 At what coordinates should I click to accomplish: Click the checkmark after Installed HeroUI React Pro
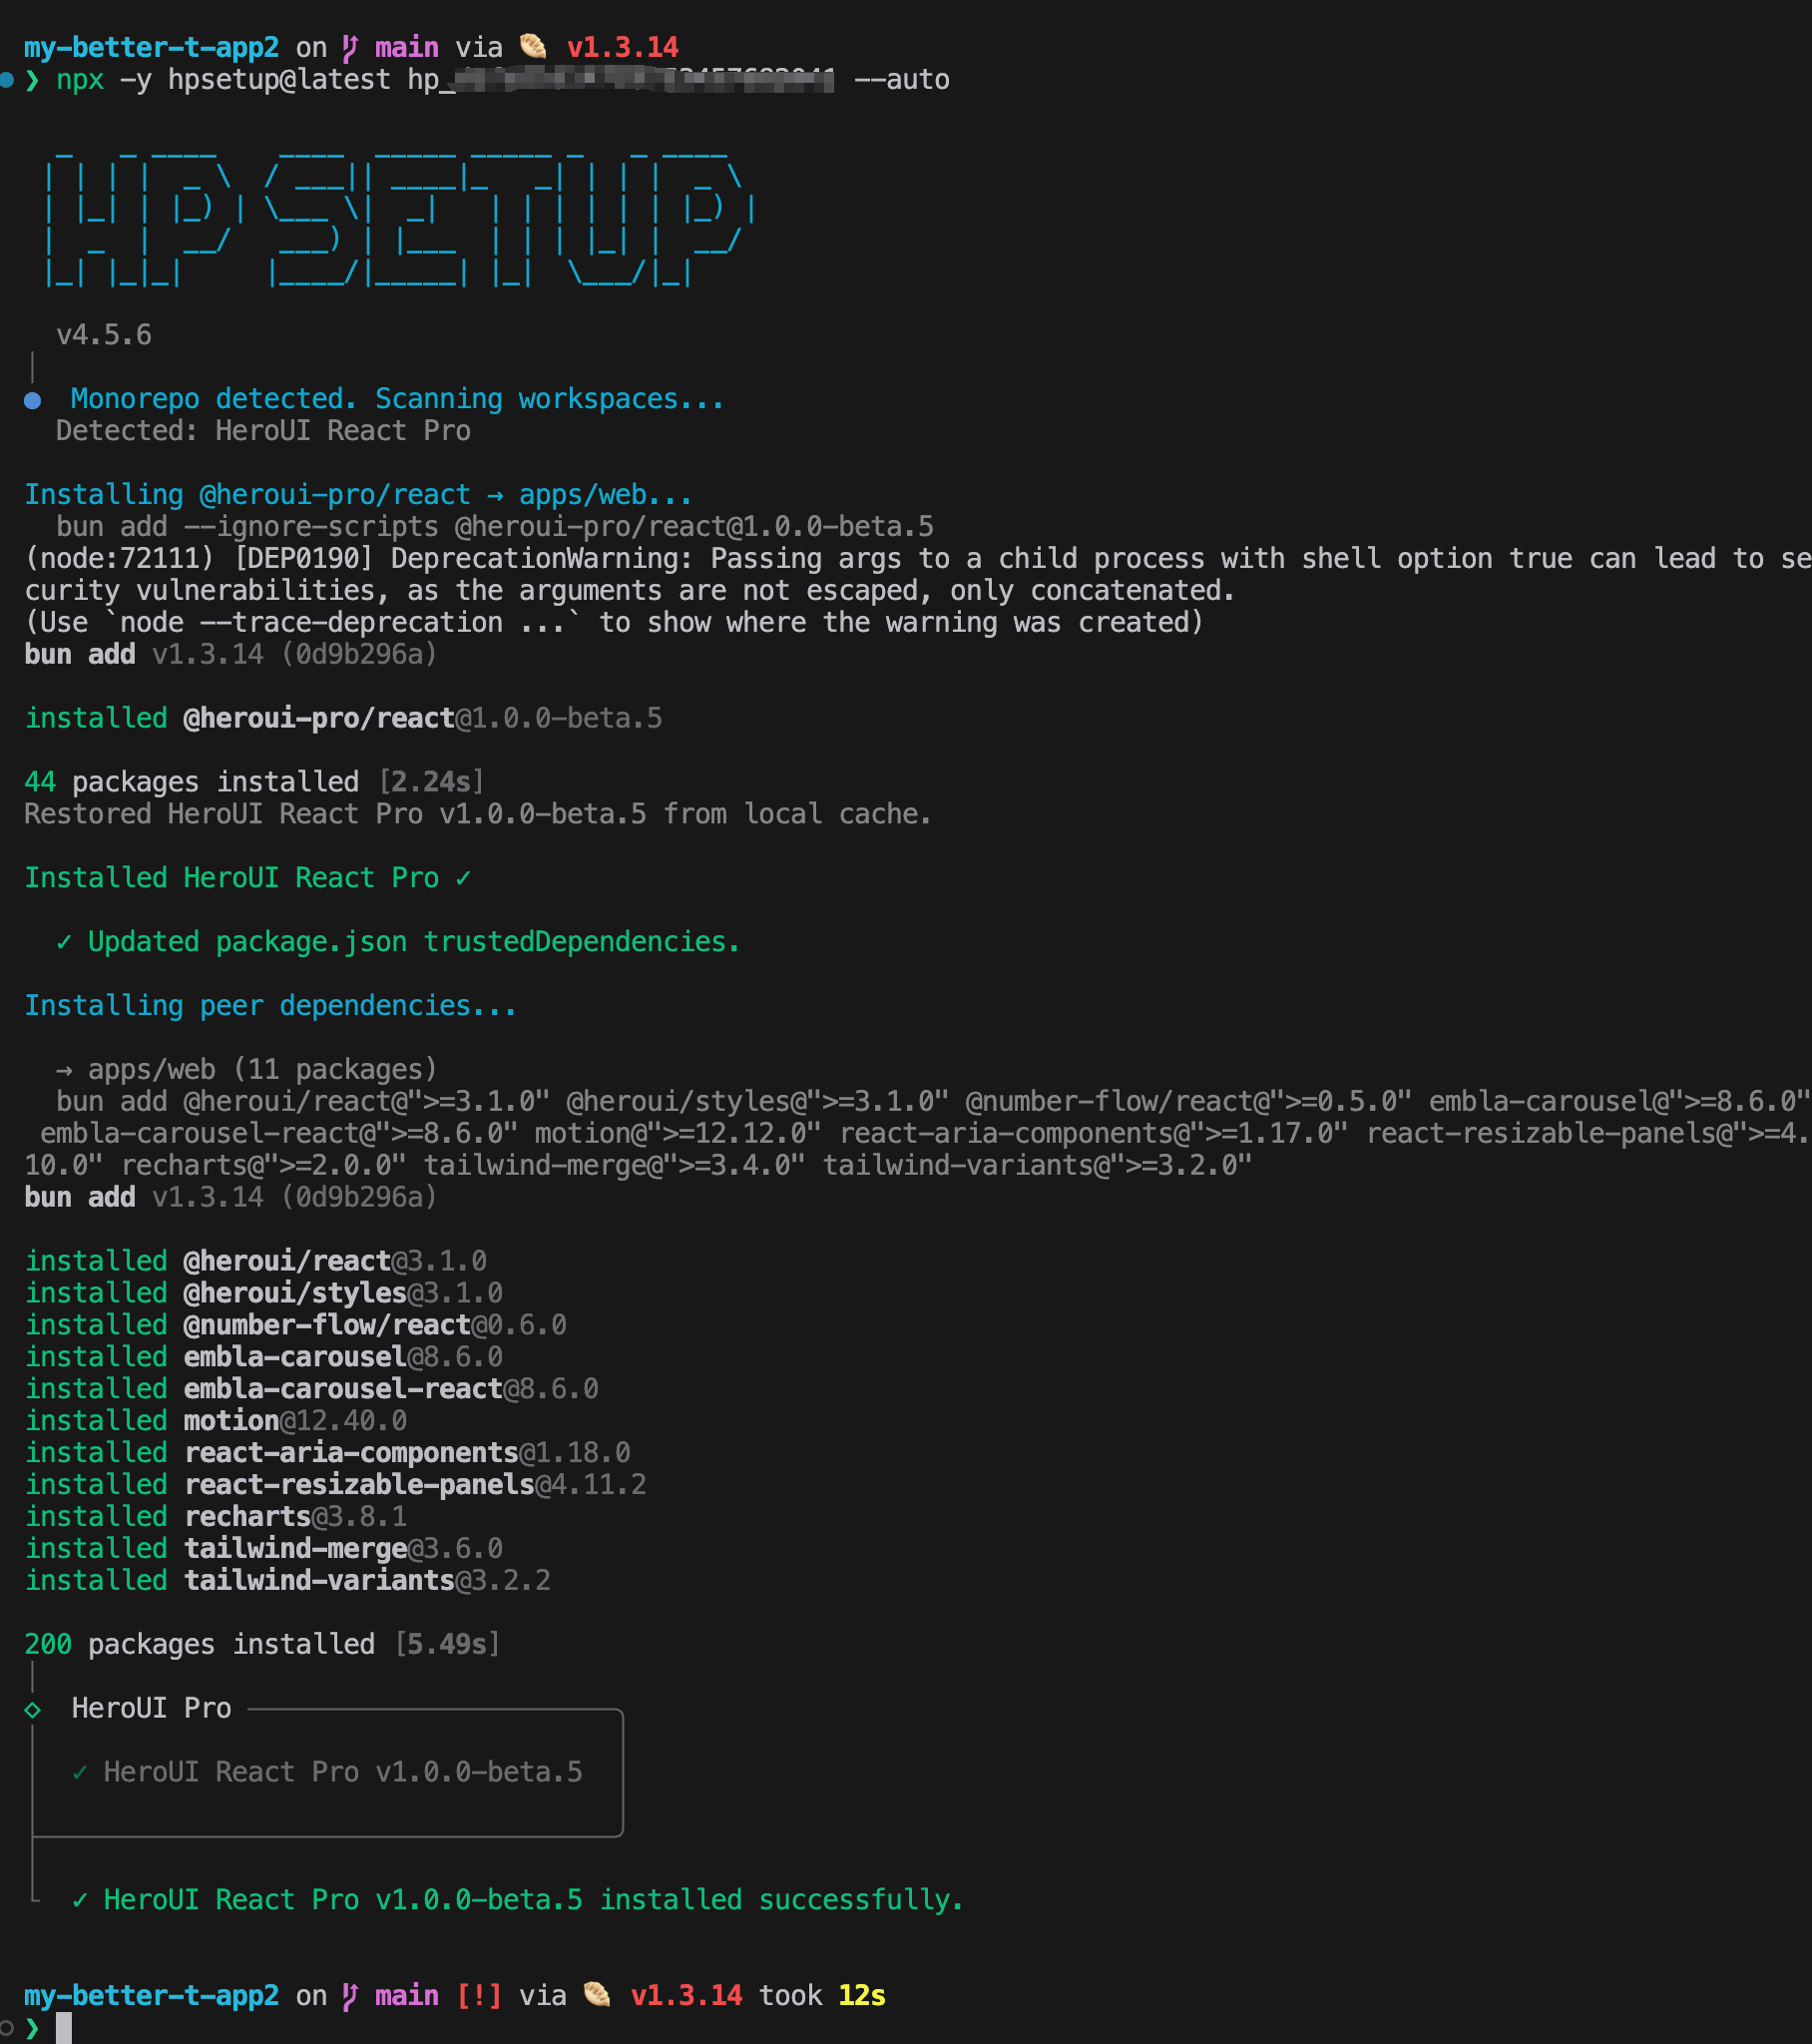[463, 878]
